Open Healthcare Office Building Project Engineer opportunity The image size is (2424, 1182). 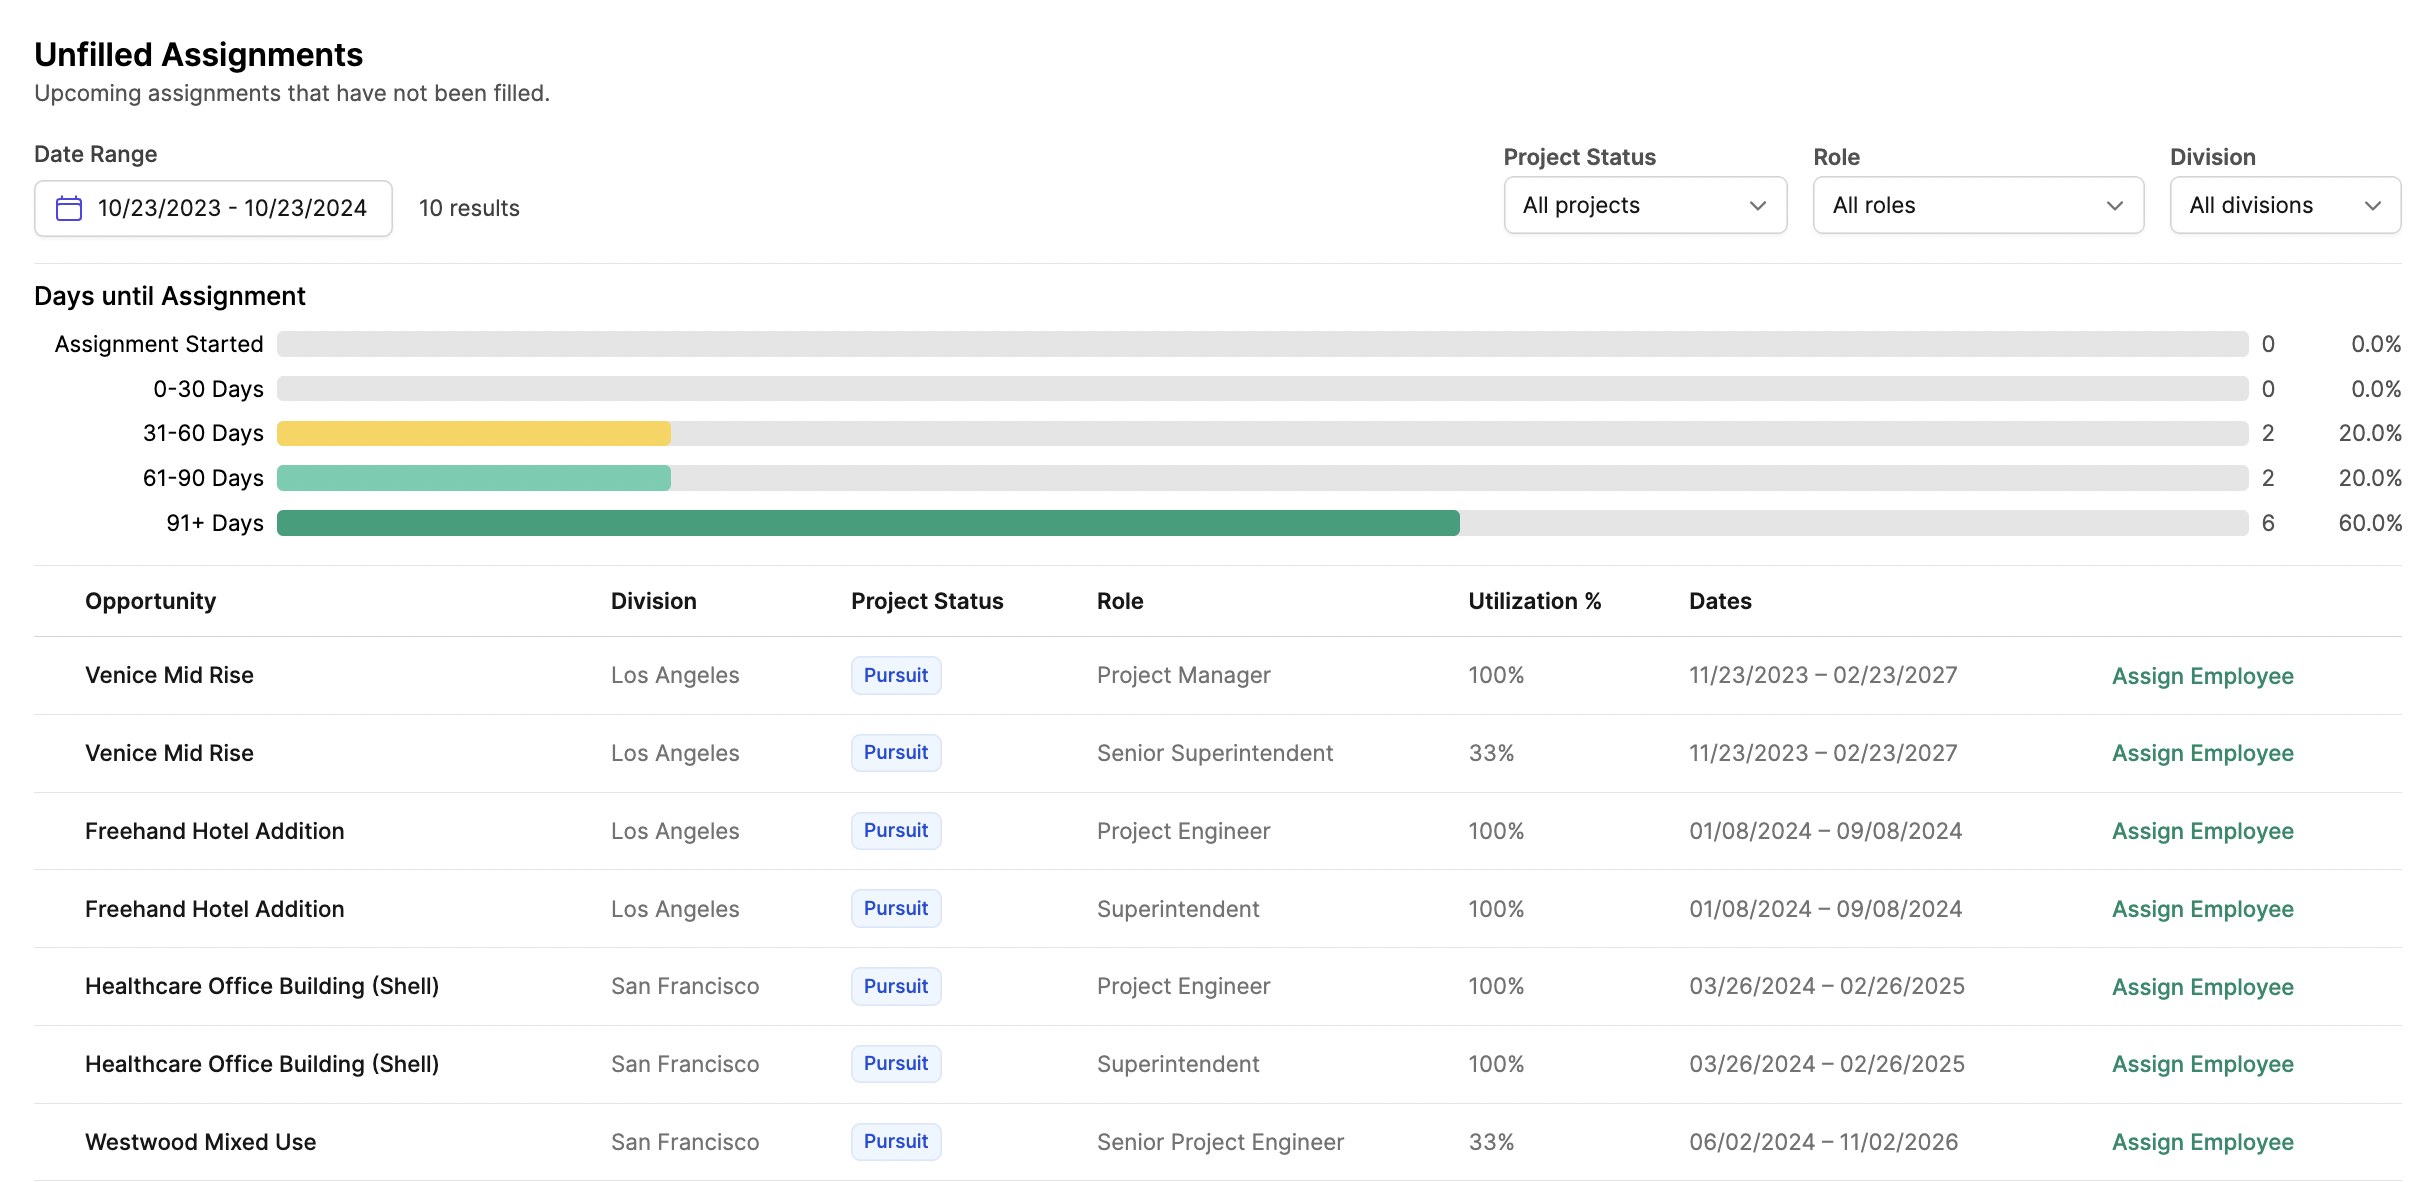click(x=262, y=986)
